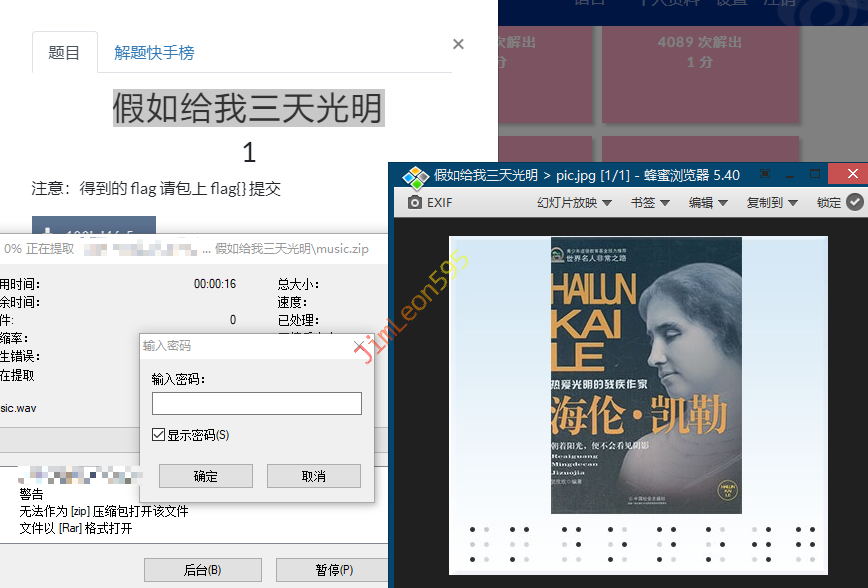Click the 确定 button in password dialog
This screenshot has height=588, width=868.
205,476
